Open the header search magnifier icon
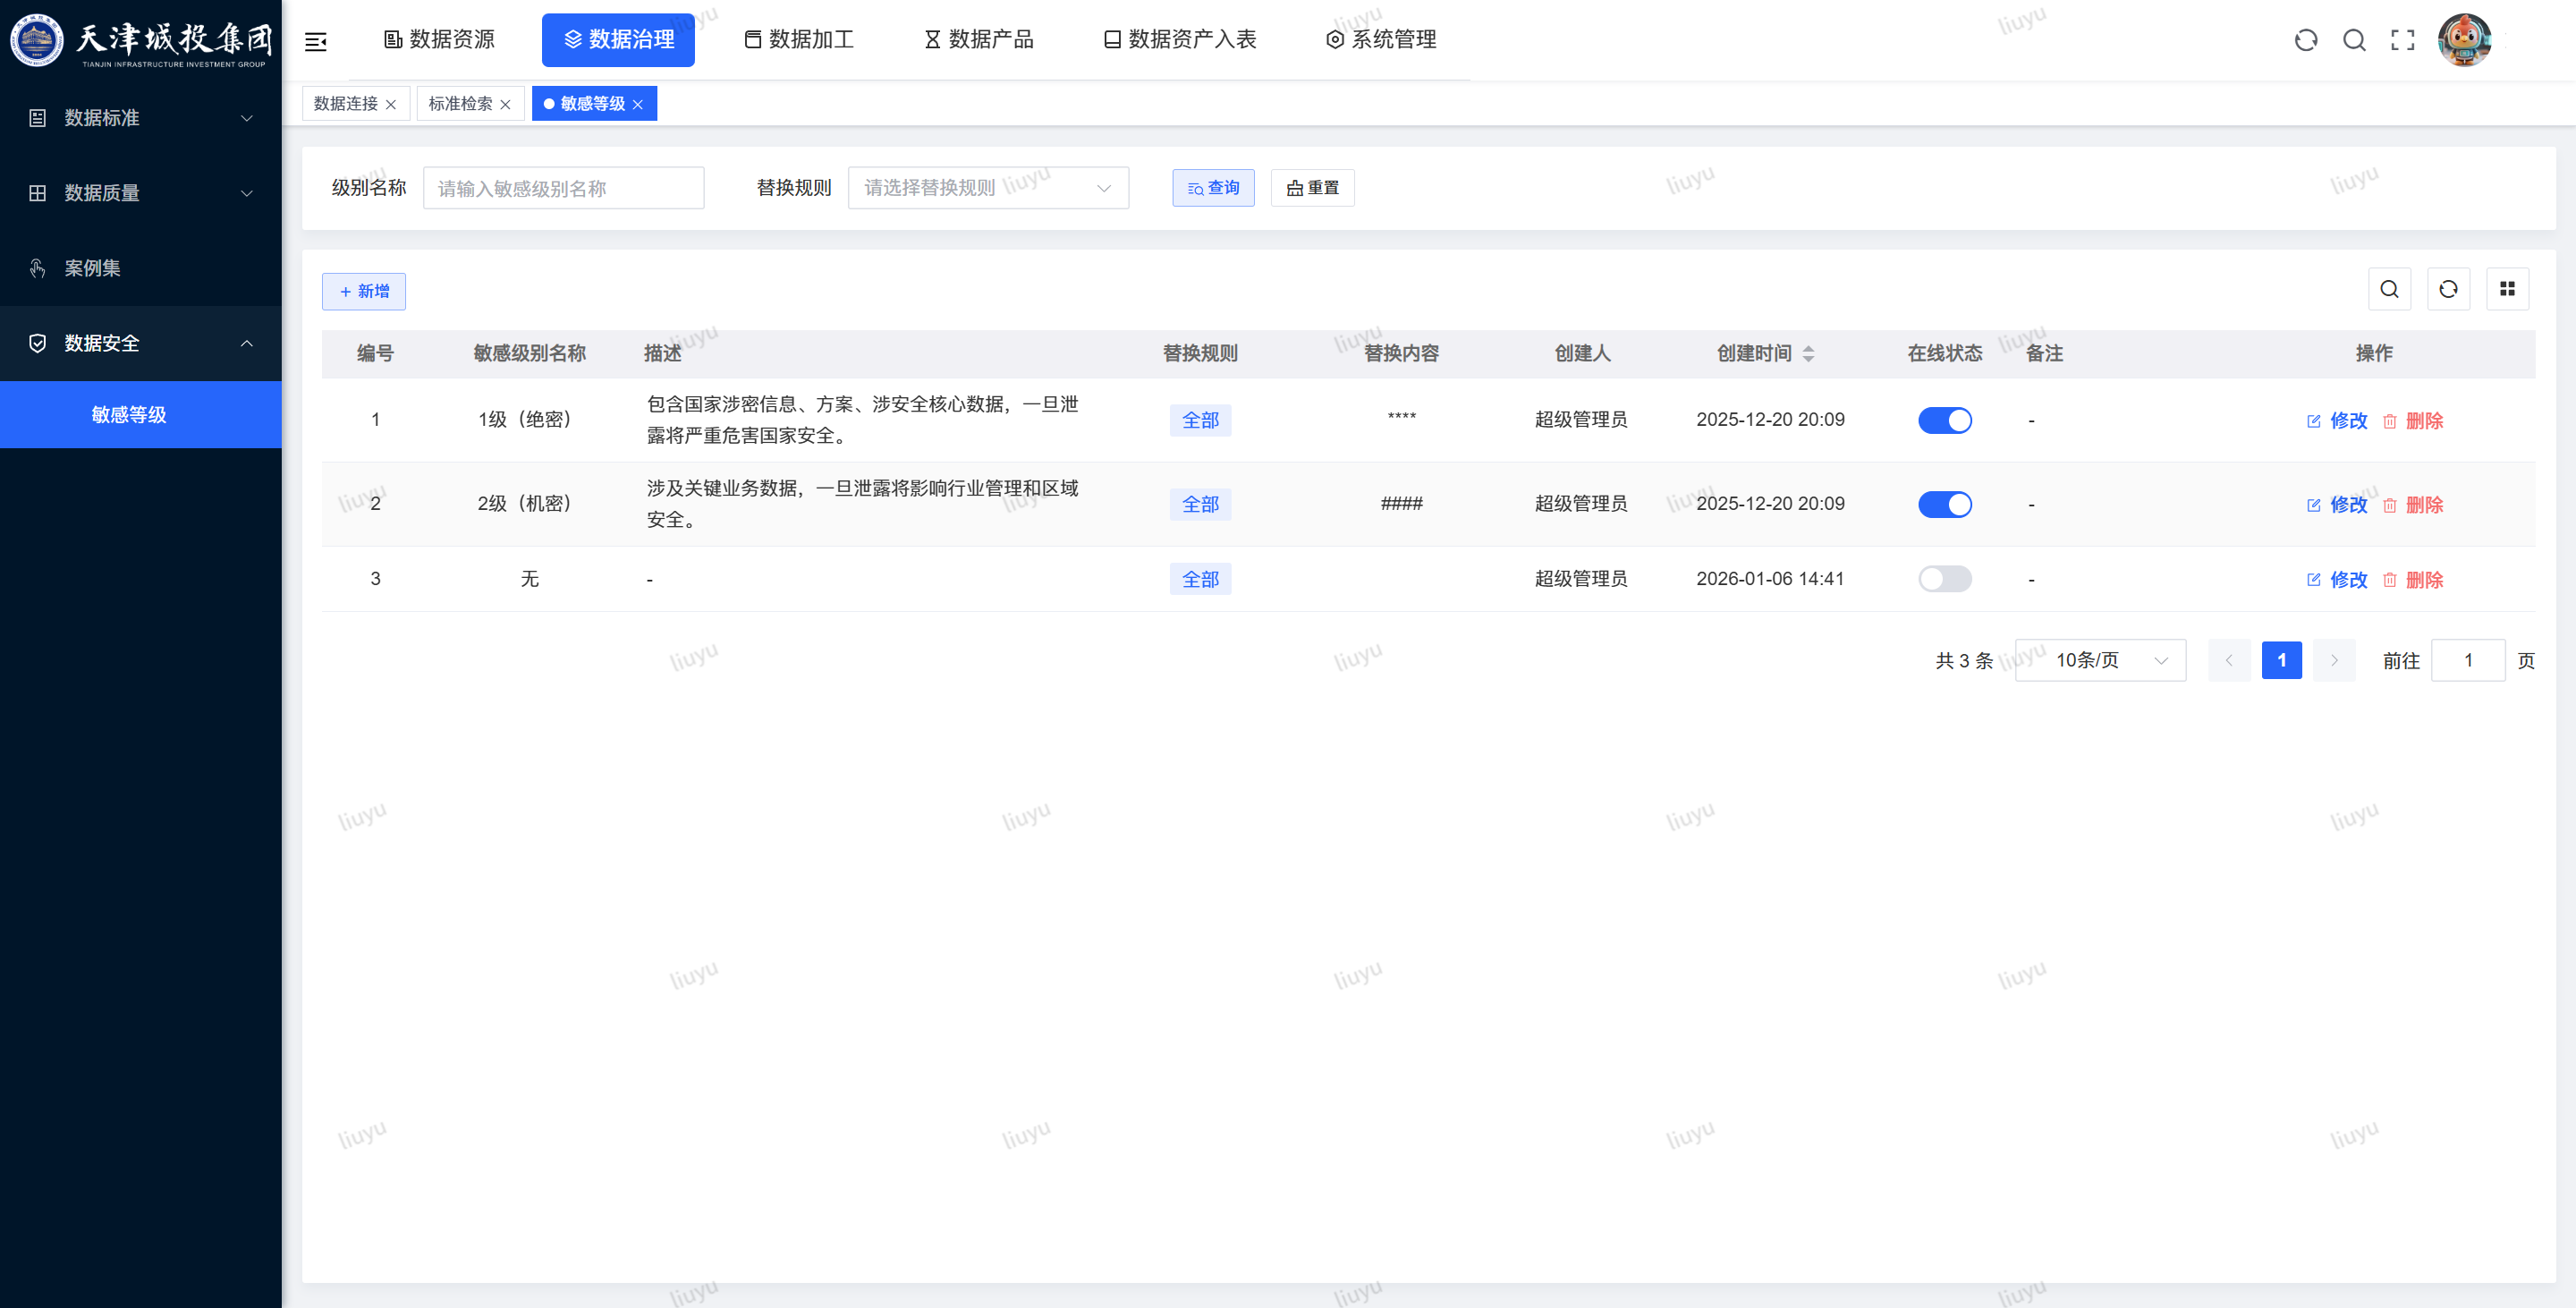 (x=2355, y=40)
